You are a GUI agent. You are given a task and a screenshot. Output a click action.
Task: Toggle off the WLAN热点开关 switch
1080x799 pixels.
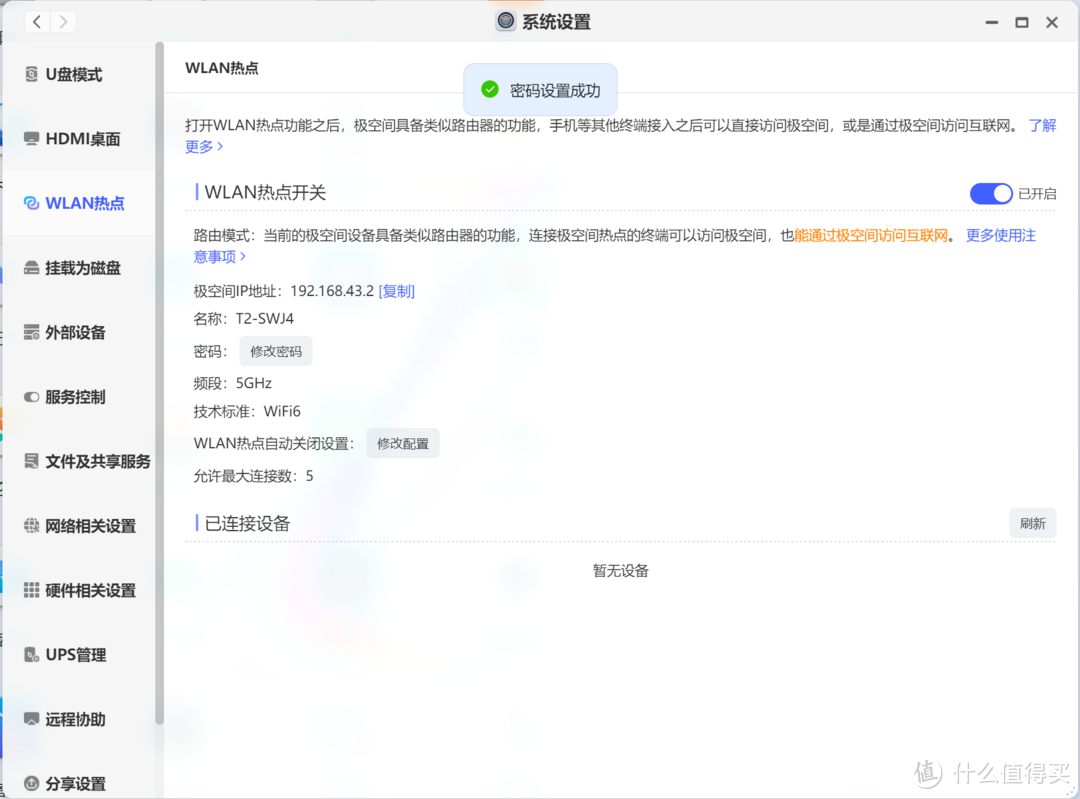click(991, 193)
